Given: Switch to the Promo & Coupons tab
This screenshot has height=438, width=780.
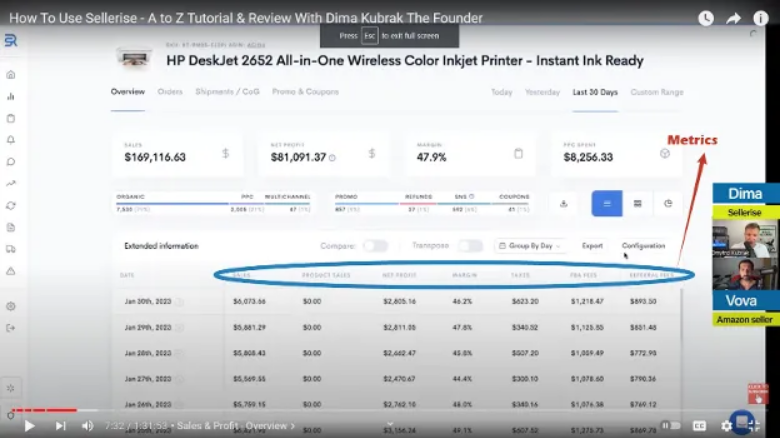Looking at the screenshot, I should pos(305,92).
